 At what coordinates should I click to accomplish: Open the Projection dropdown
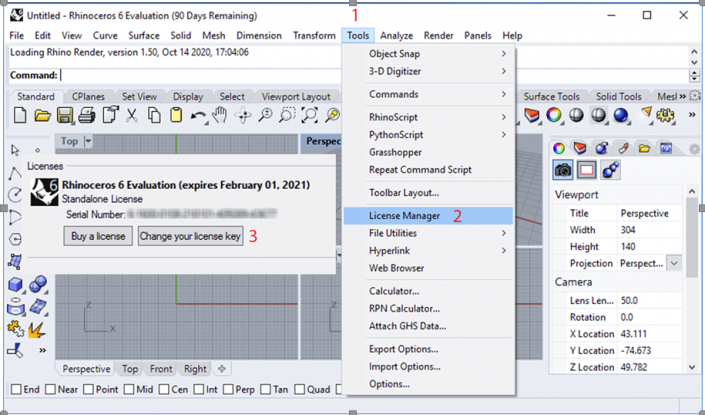click(674, 262)
